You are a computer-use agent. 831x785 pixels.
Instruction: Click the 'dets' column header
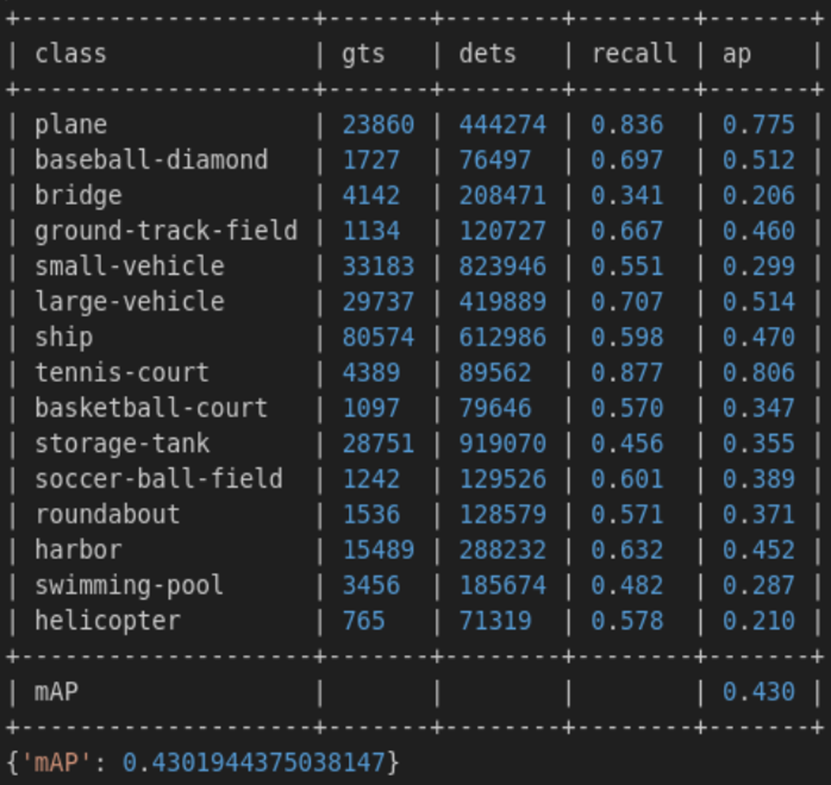[x=487, y=54]
